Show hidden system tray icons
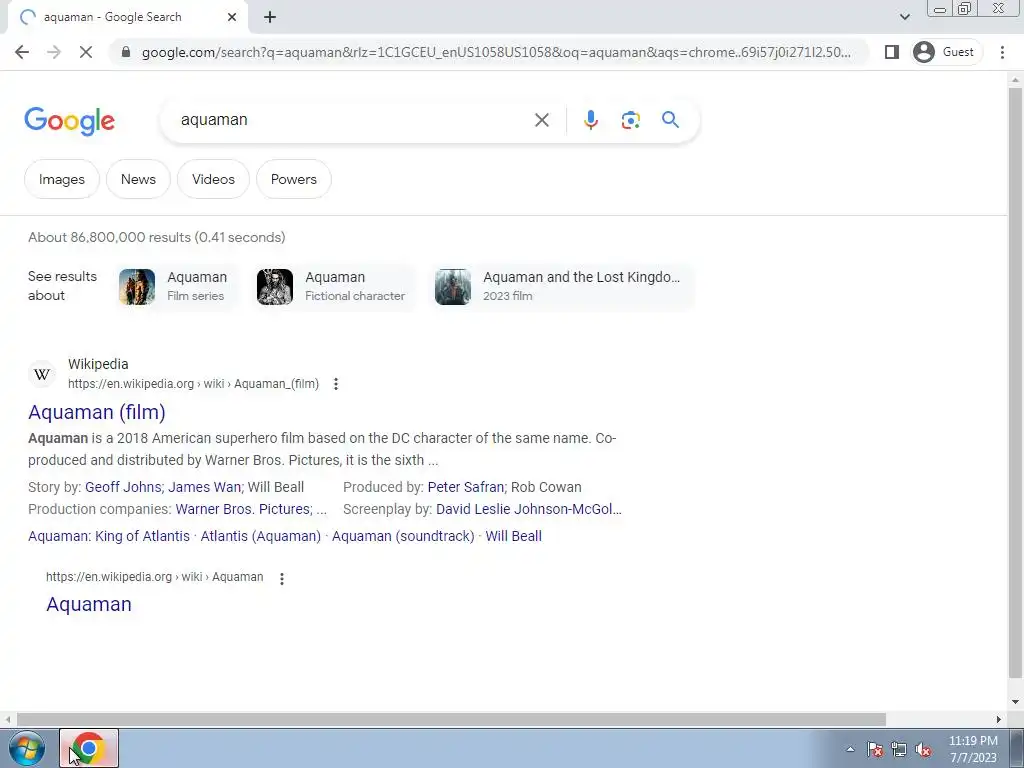This screenshot has width=1024, height=768. click(850, 749)
